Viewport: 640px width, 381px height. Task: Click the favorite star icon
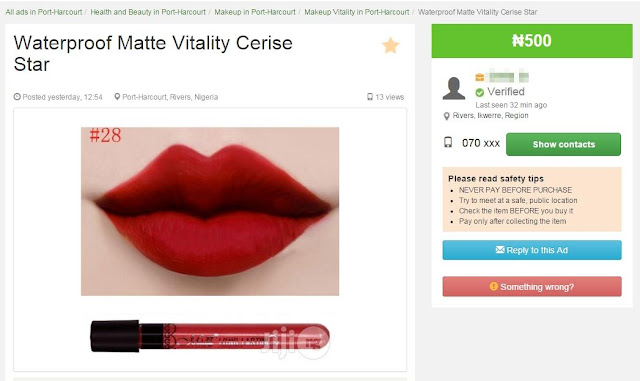[390, 45]
